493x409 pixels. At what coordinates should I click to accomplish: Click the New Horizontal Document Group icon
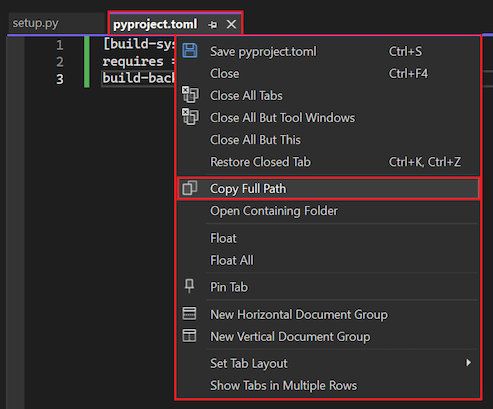(x=189, y=314)
